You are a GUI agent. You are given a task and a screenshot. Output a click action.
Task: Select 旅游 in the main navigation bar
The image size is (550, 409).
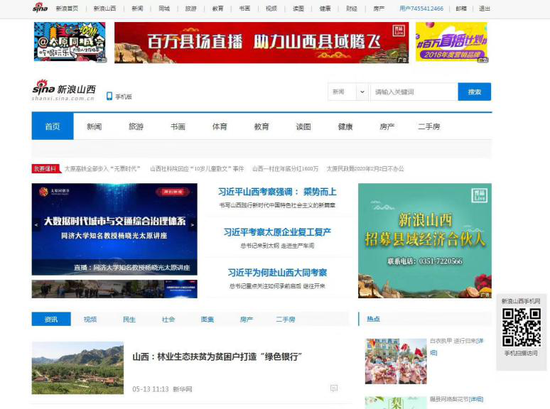point(136,127)
